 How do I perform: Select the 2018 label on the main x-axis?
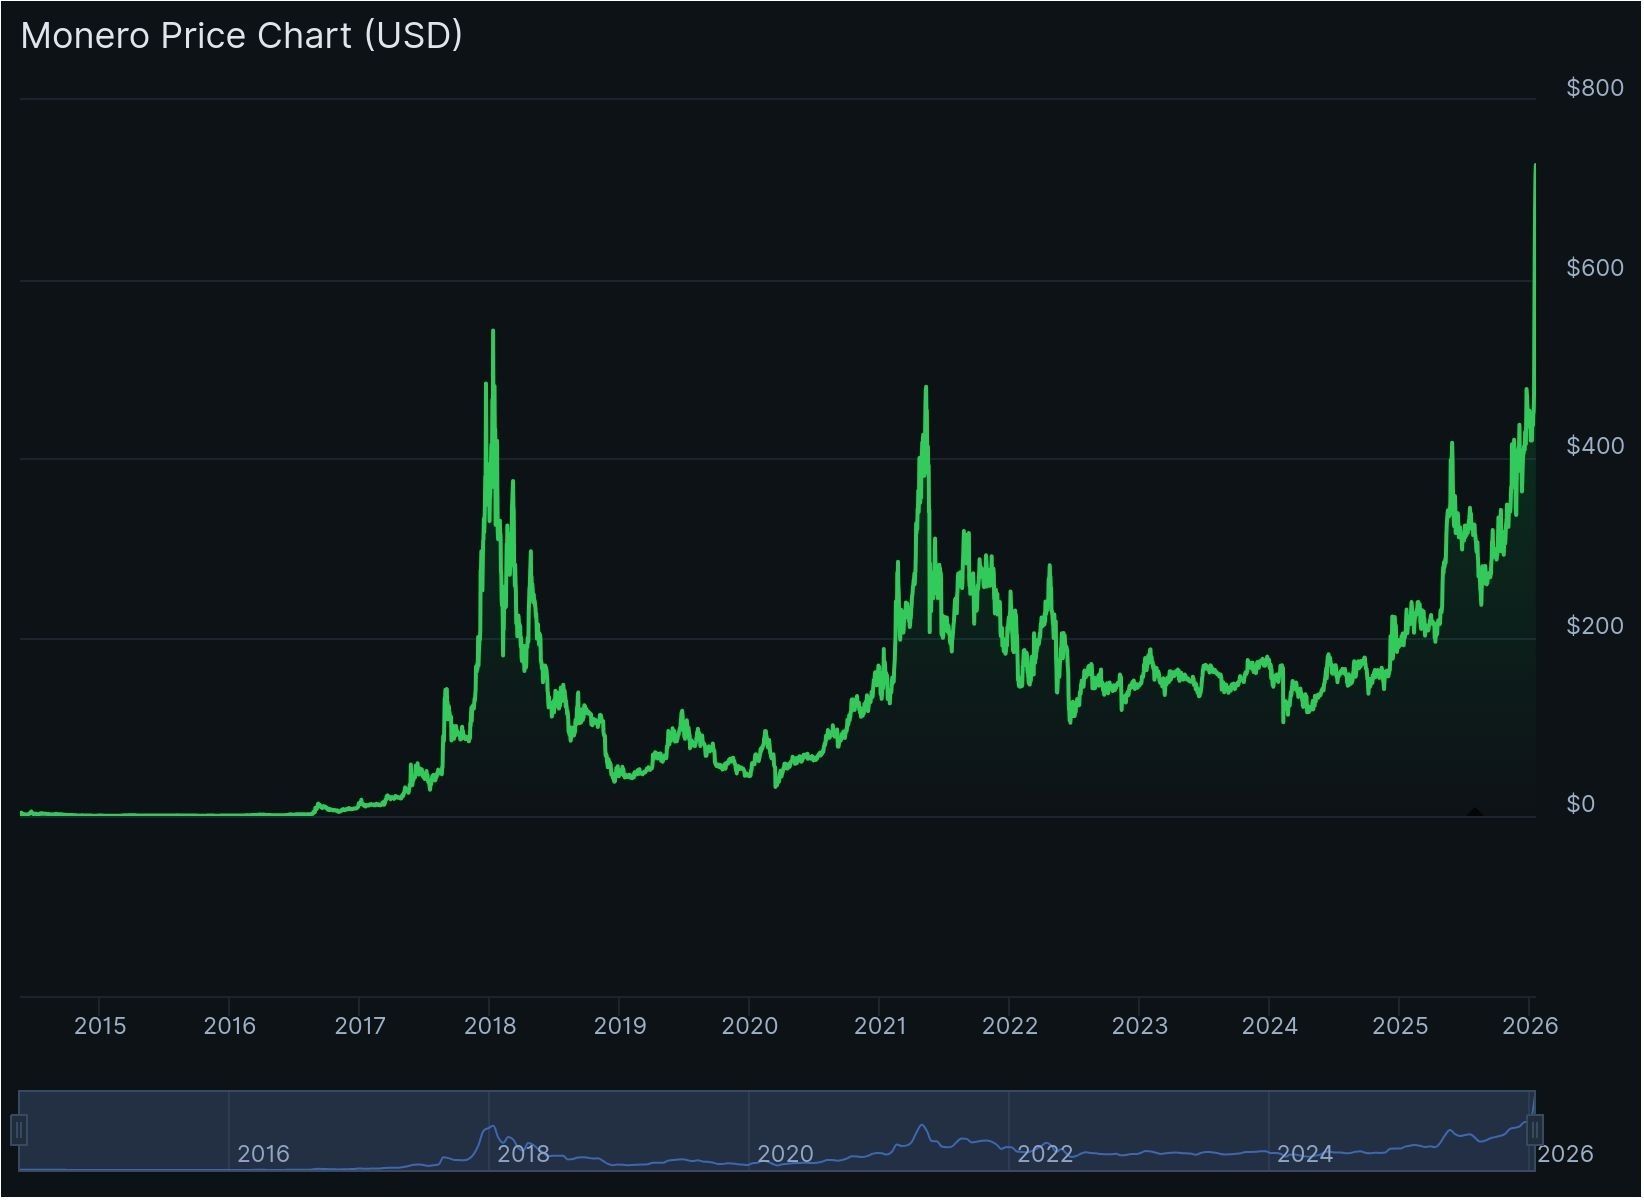[x=490, y=1026]
